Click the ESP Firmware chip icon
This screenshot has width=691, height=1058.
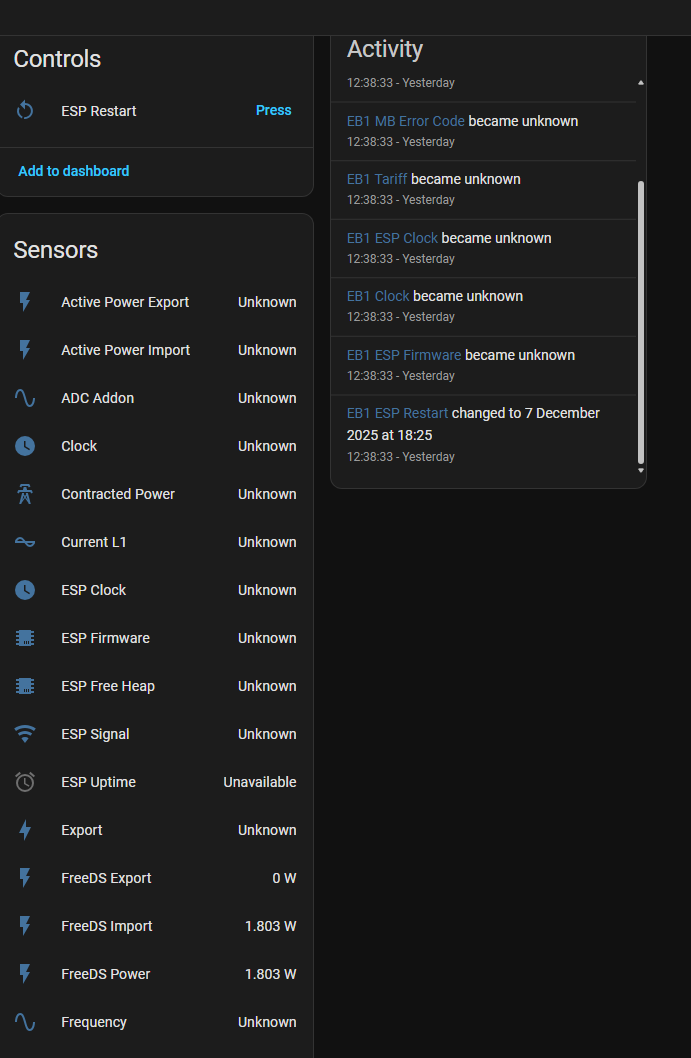[25, 638]
